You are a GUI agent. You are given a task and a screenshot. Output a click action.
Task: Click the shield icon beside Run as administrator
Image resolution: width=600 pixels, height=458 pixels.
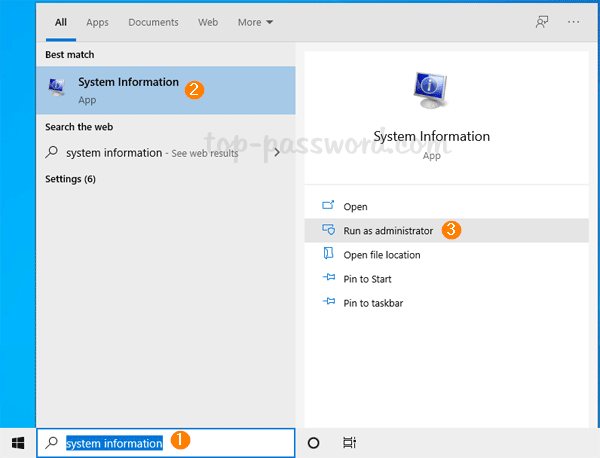pyautogui.click(x=328, y=230)
